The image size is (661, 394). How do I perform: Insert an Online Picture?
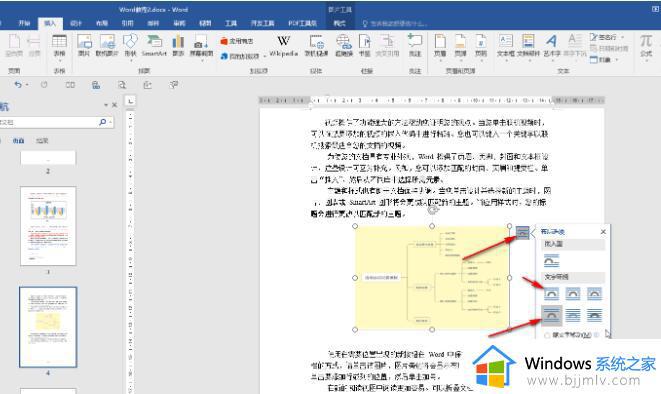point(107,46)
